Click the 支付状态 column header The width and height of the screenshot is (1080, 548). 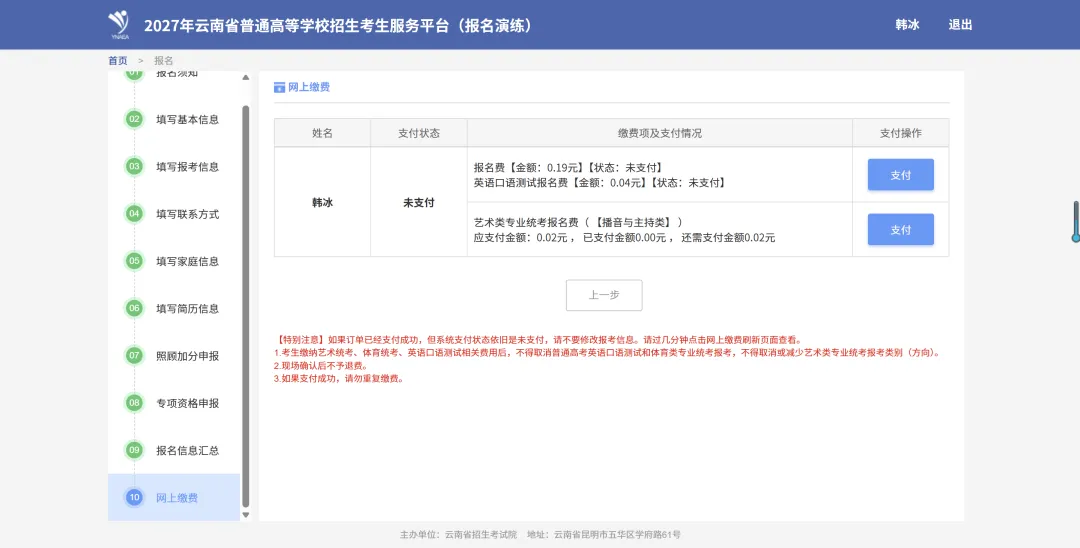point(419,133)
